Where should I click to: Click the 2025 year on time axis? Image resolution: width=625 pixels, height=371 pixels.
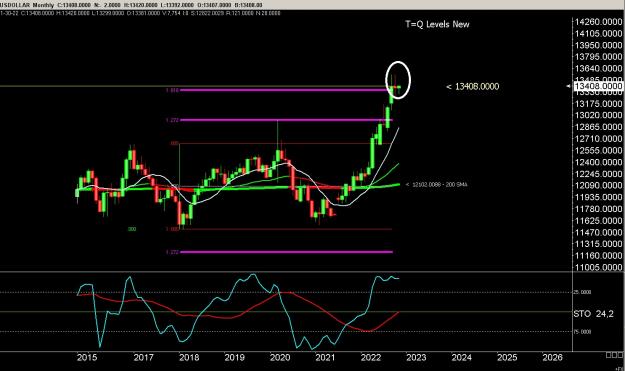click(x=507, y=357)
